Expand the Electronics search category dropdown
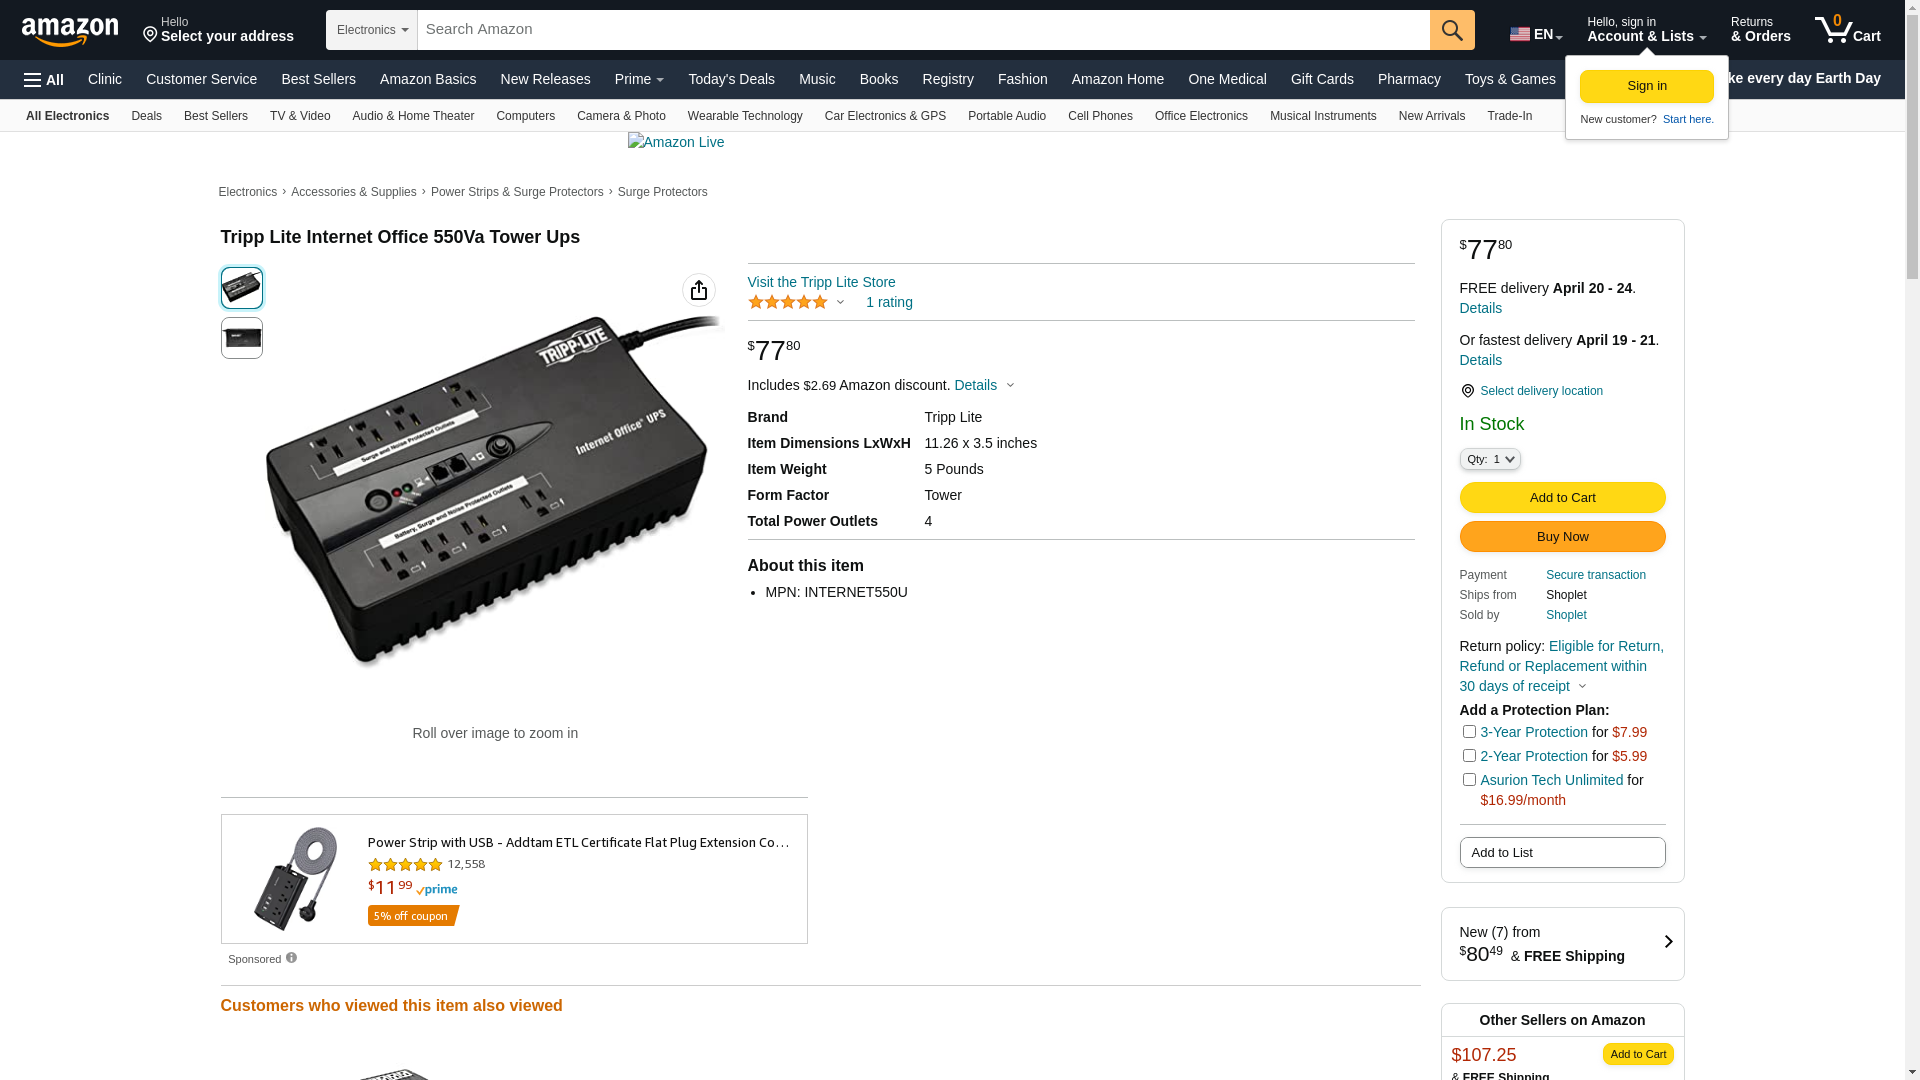 (372, 30)
